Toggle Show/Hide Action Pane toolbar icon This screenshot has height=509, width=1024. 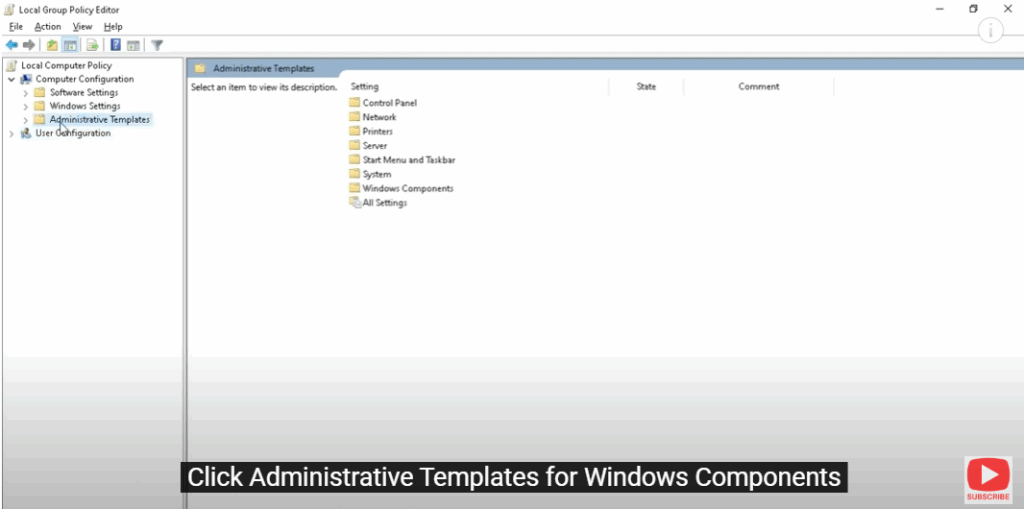pyautogui.click(x=133, y=45)
